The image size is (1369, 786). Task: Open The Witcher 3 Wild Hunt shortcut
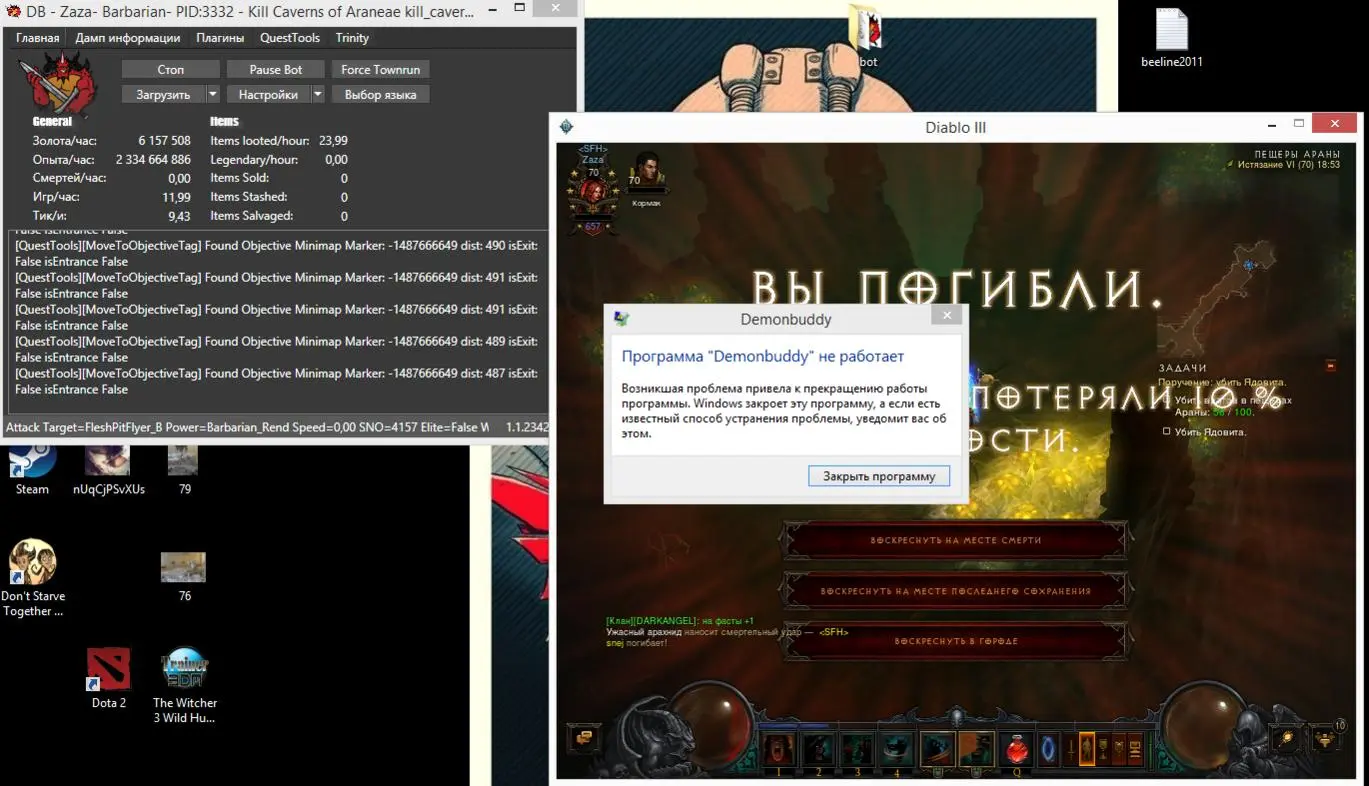click(x=184, y=669)
